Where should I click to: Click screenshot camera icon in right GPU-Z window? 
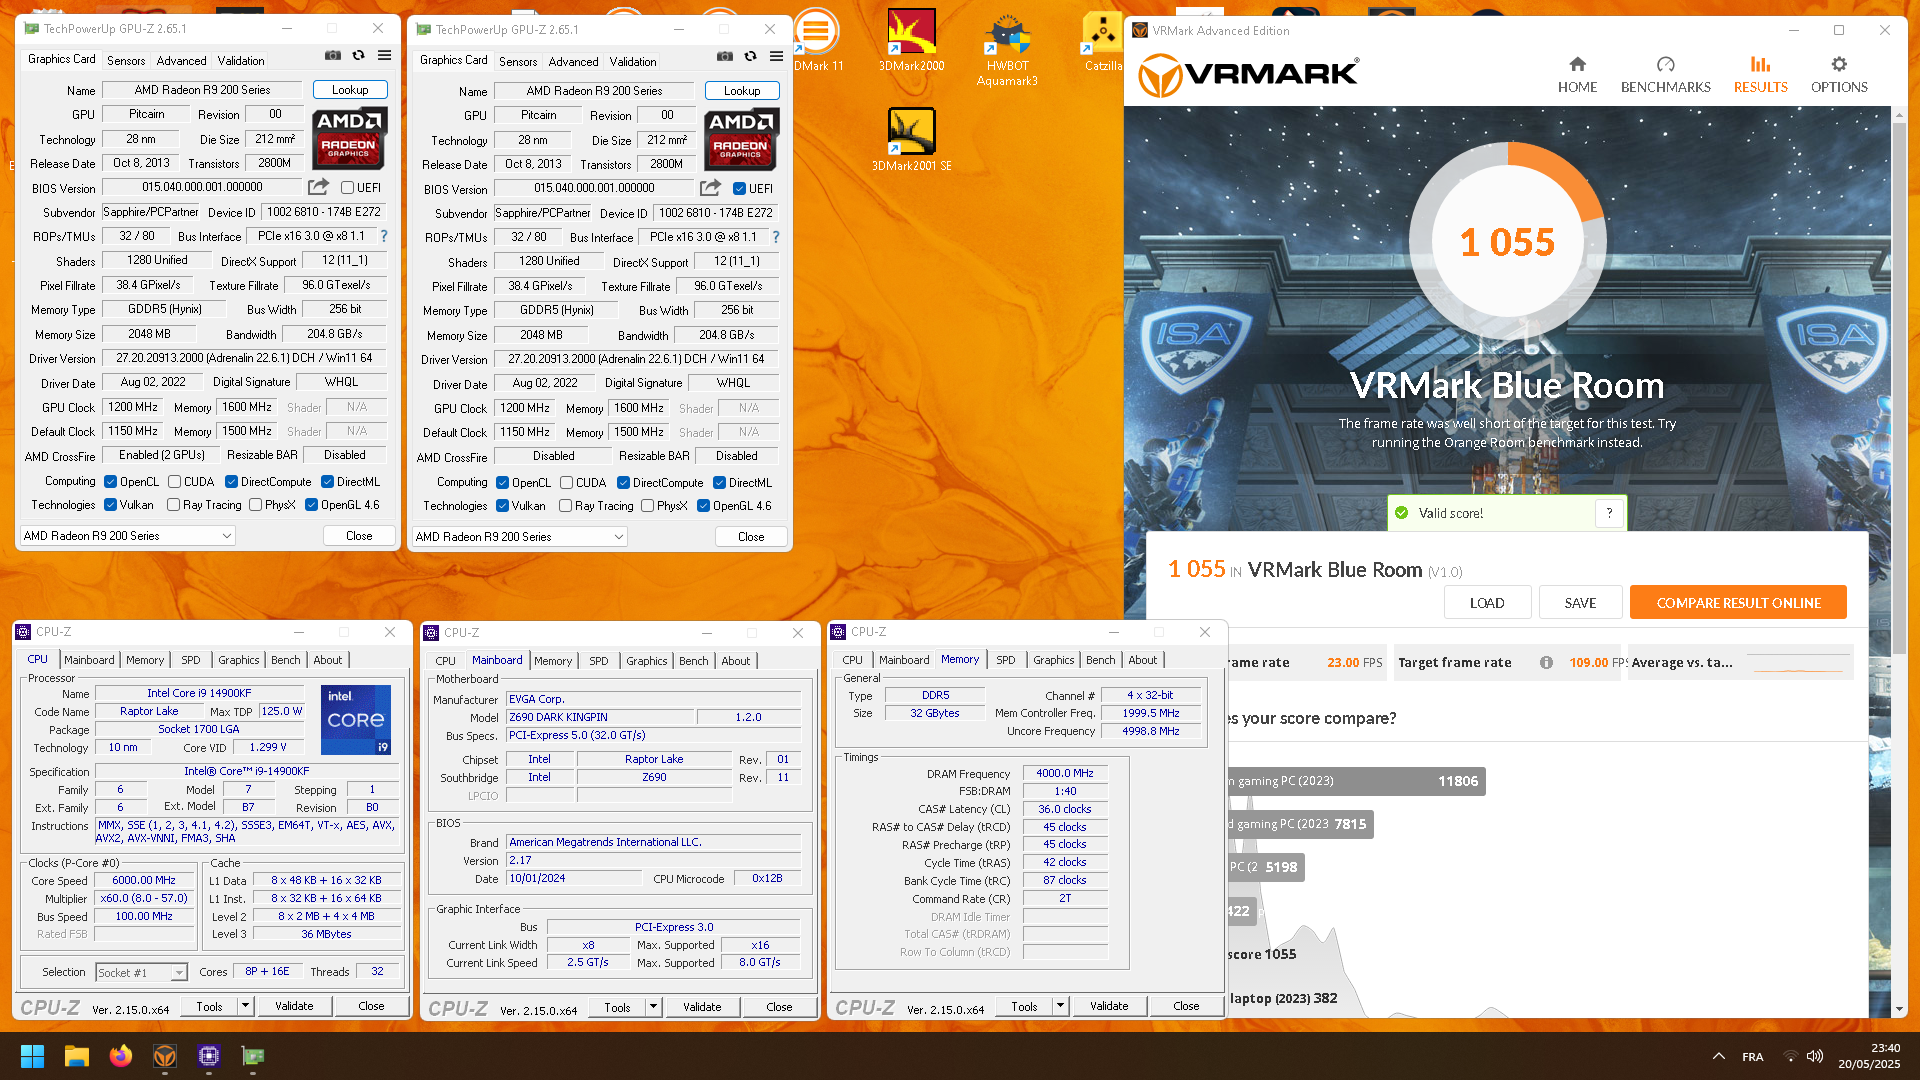[x=725, y=56]
